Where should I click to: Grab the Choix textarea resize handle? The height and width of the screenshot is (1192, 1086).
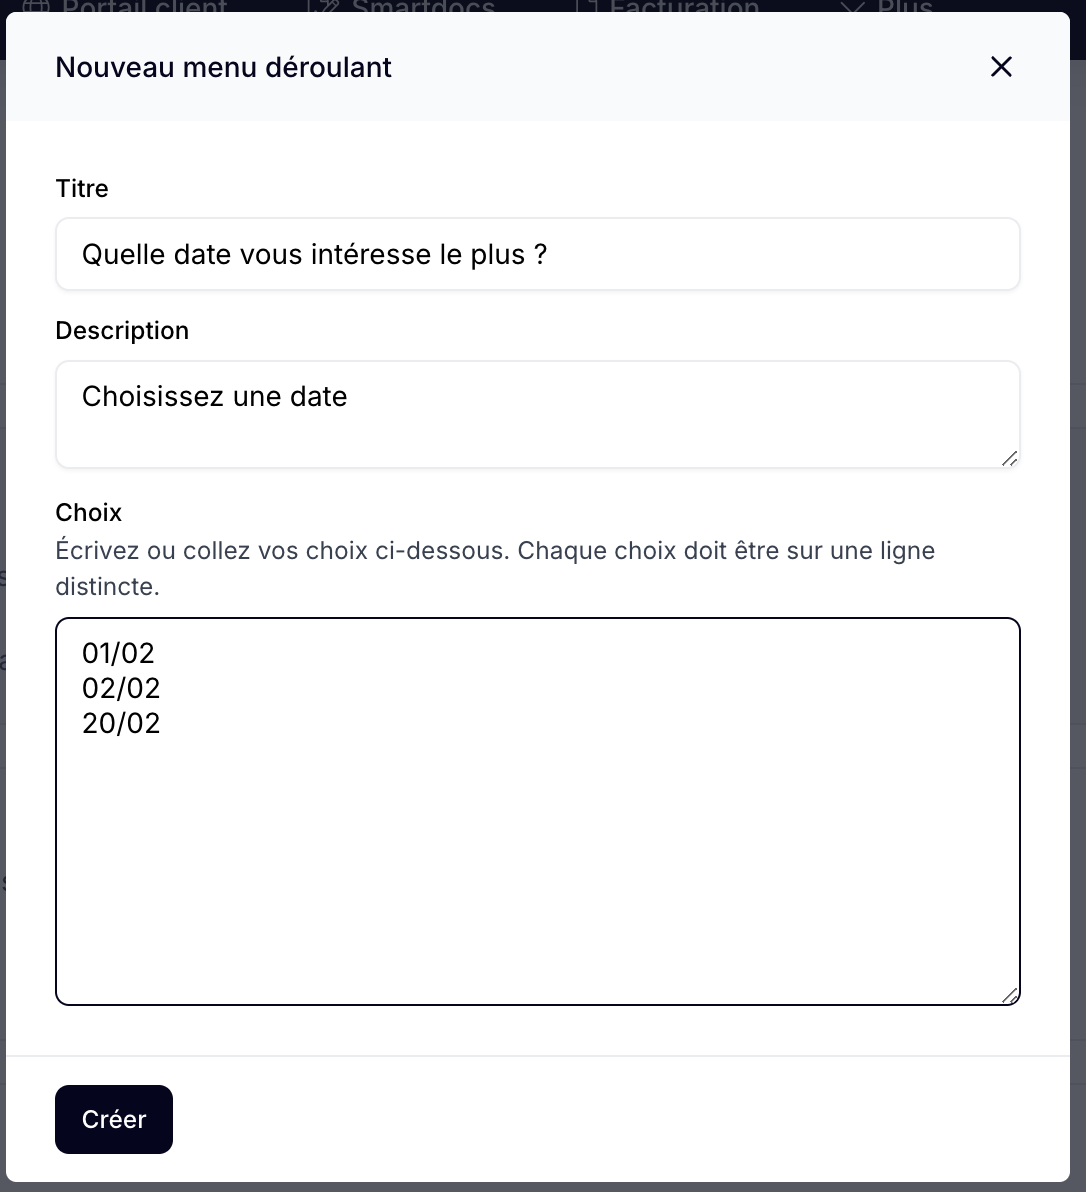point(1009,995)
